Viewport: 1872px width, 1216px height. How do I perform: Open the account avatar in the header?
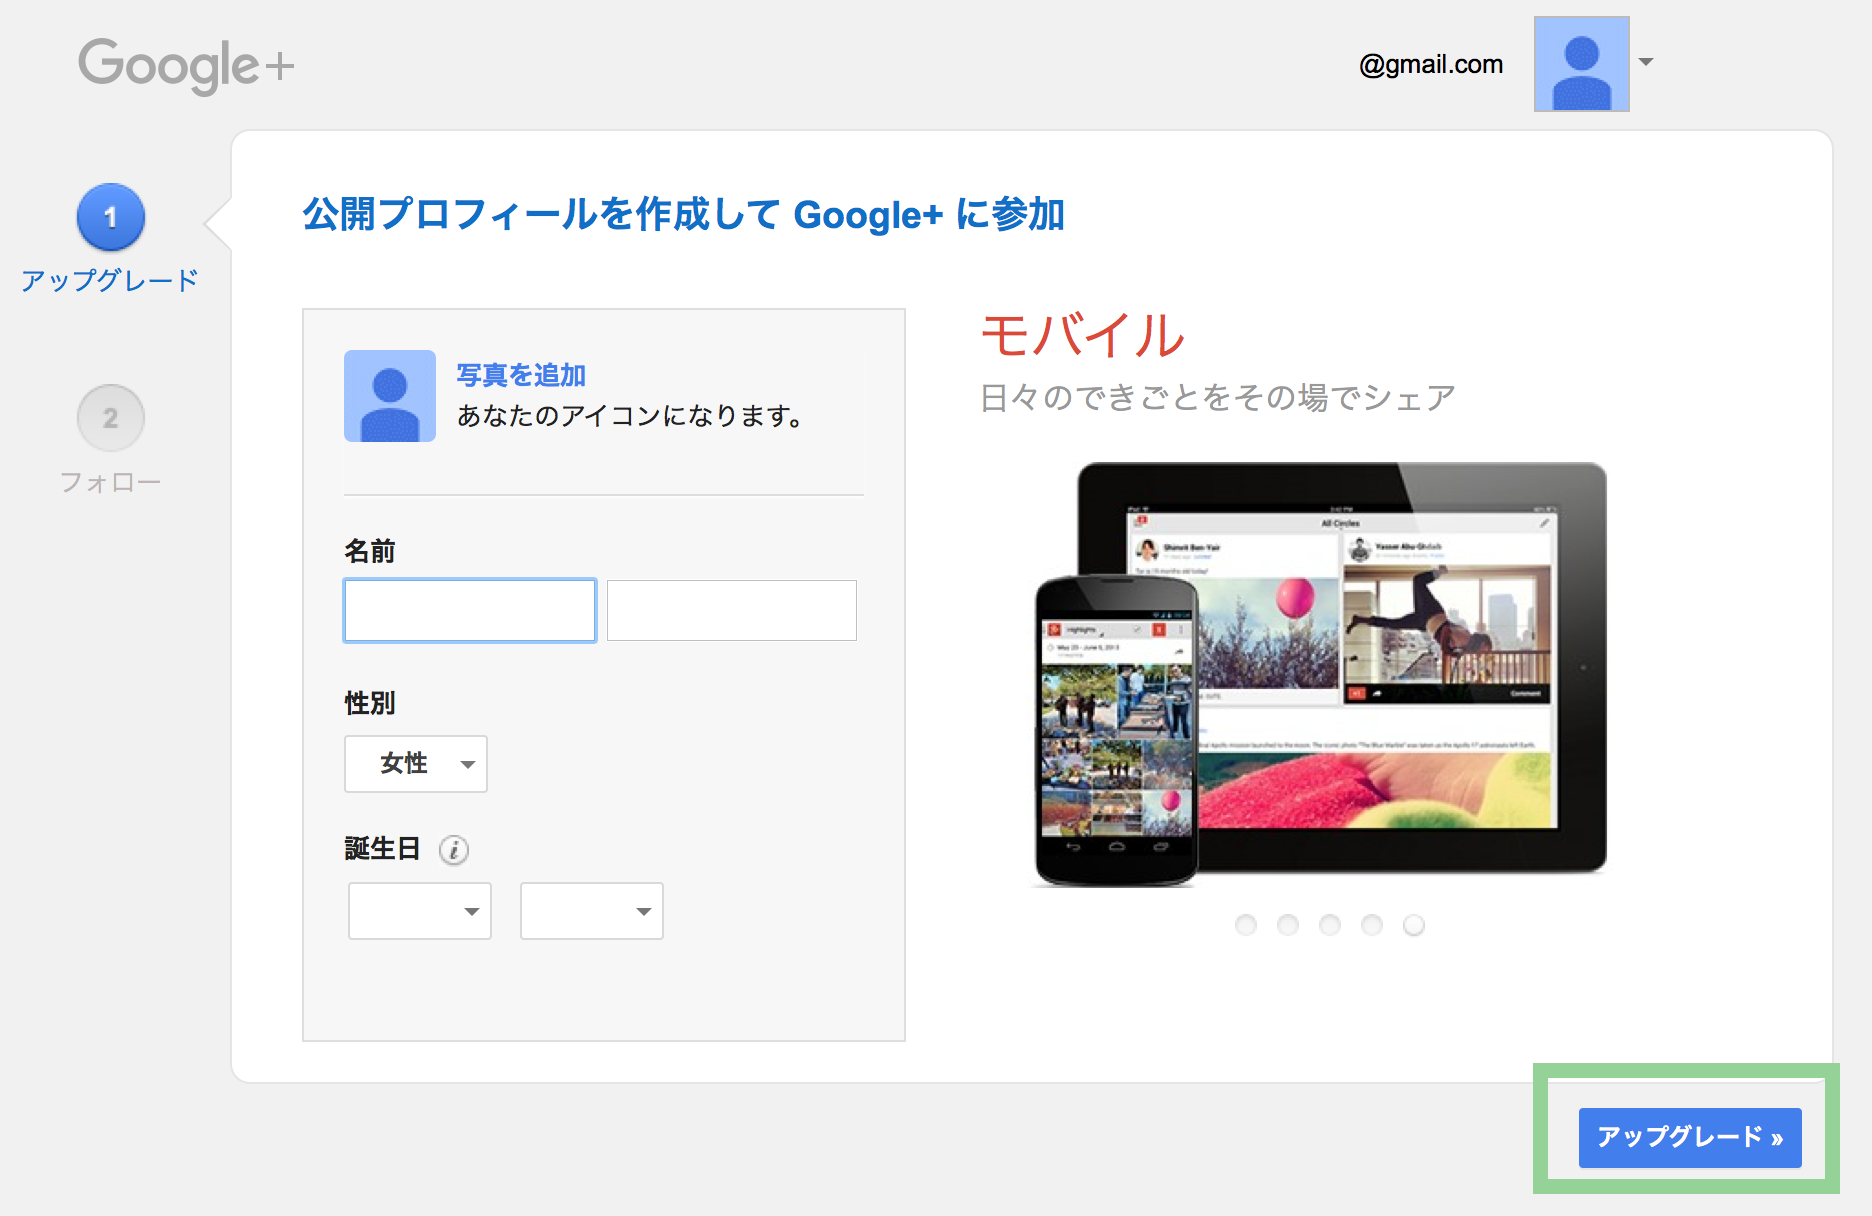(x=1581, y=64)
